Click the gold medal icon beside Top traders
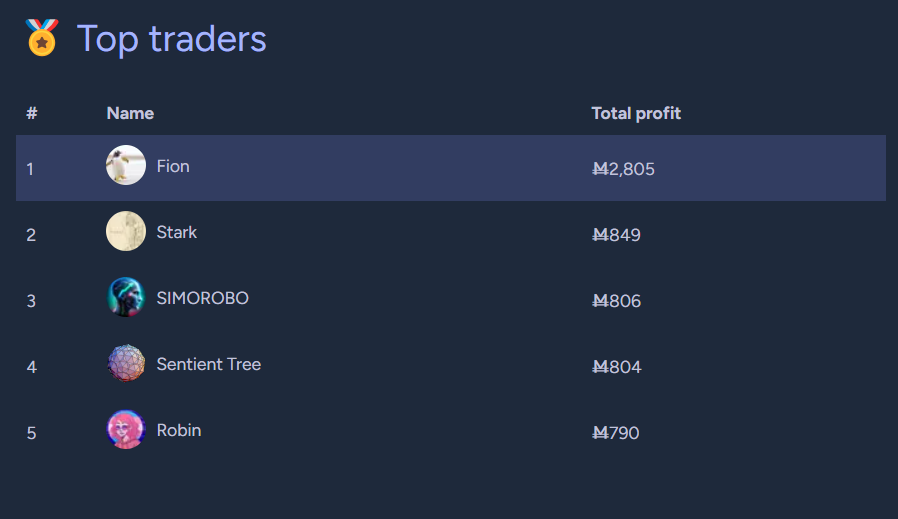The width and height of the screenshot is (898, 519). [42, 38]
